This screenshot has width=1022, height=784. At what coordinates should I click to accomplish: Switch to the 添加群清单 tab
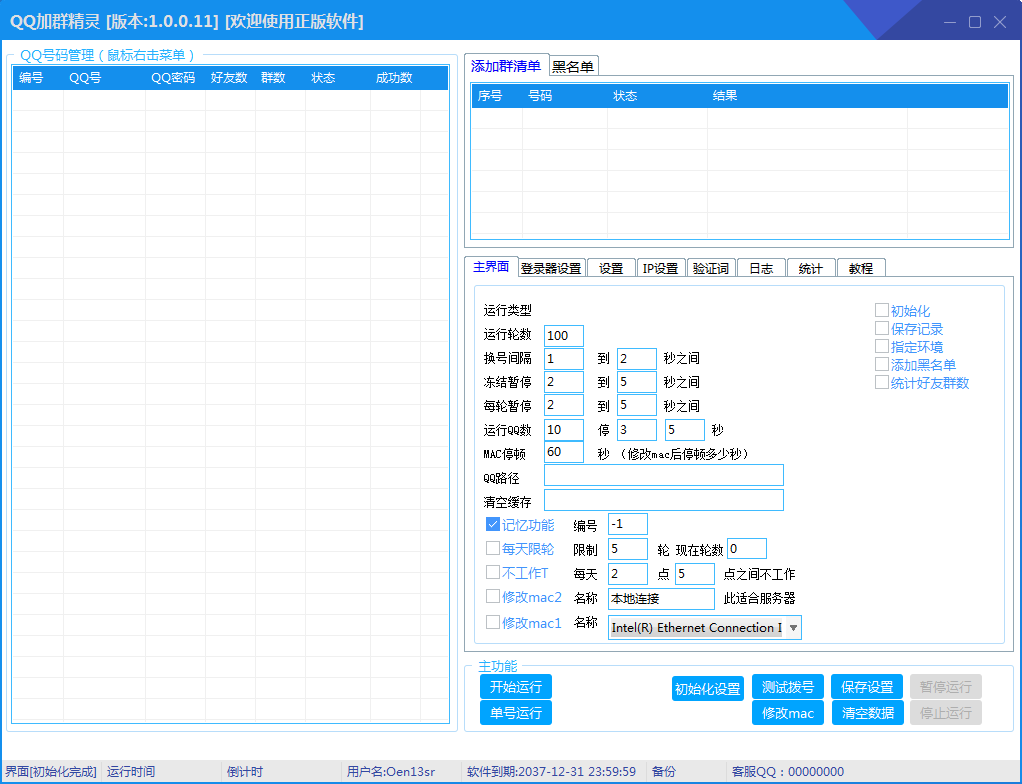click(506, 66)
